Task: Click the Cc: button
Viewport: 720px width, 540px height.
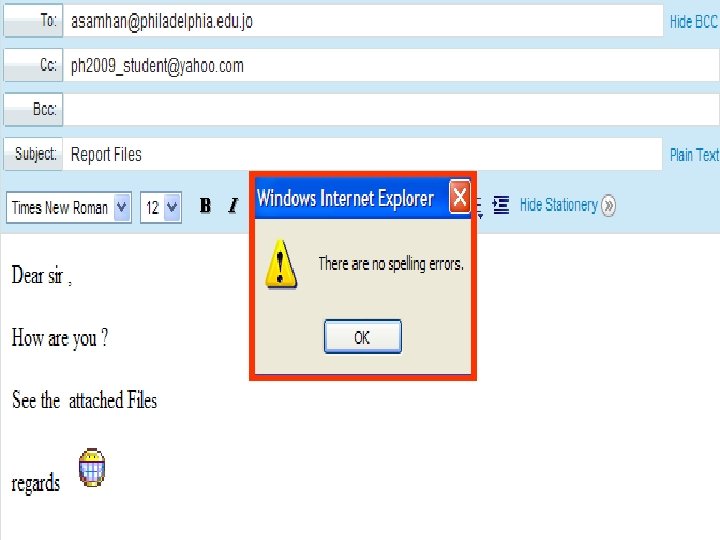Action: pos(33,65)
